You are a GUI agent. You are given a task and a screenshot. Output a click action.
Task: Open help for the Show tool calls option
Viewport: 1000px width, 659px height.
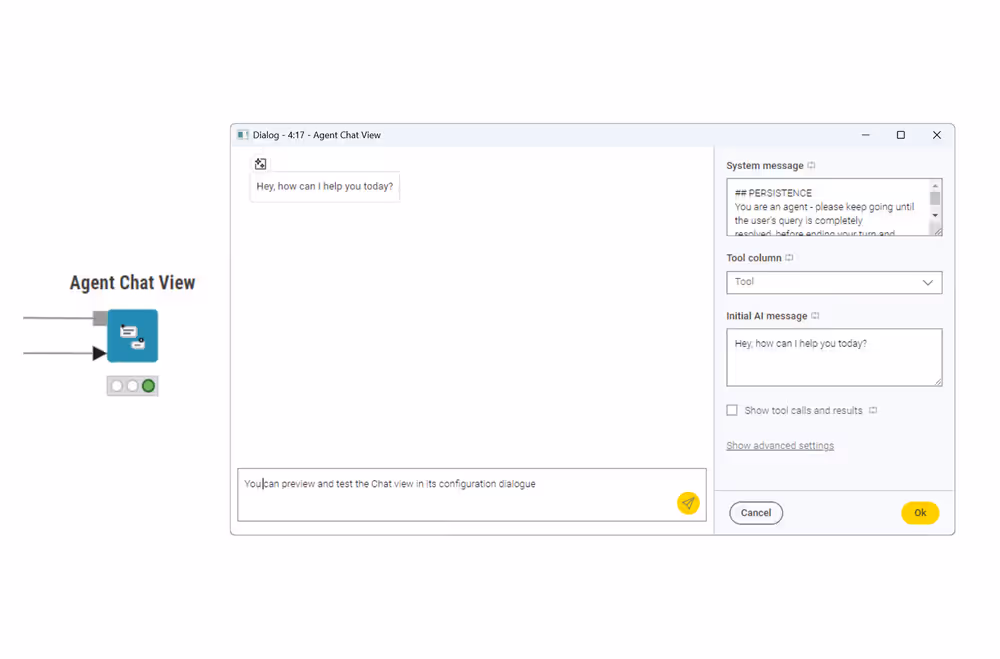pos(872,410)
